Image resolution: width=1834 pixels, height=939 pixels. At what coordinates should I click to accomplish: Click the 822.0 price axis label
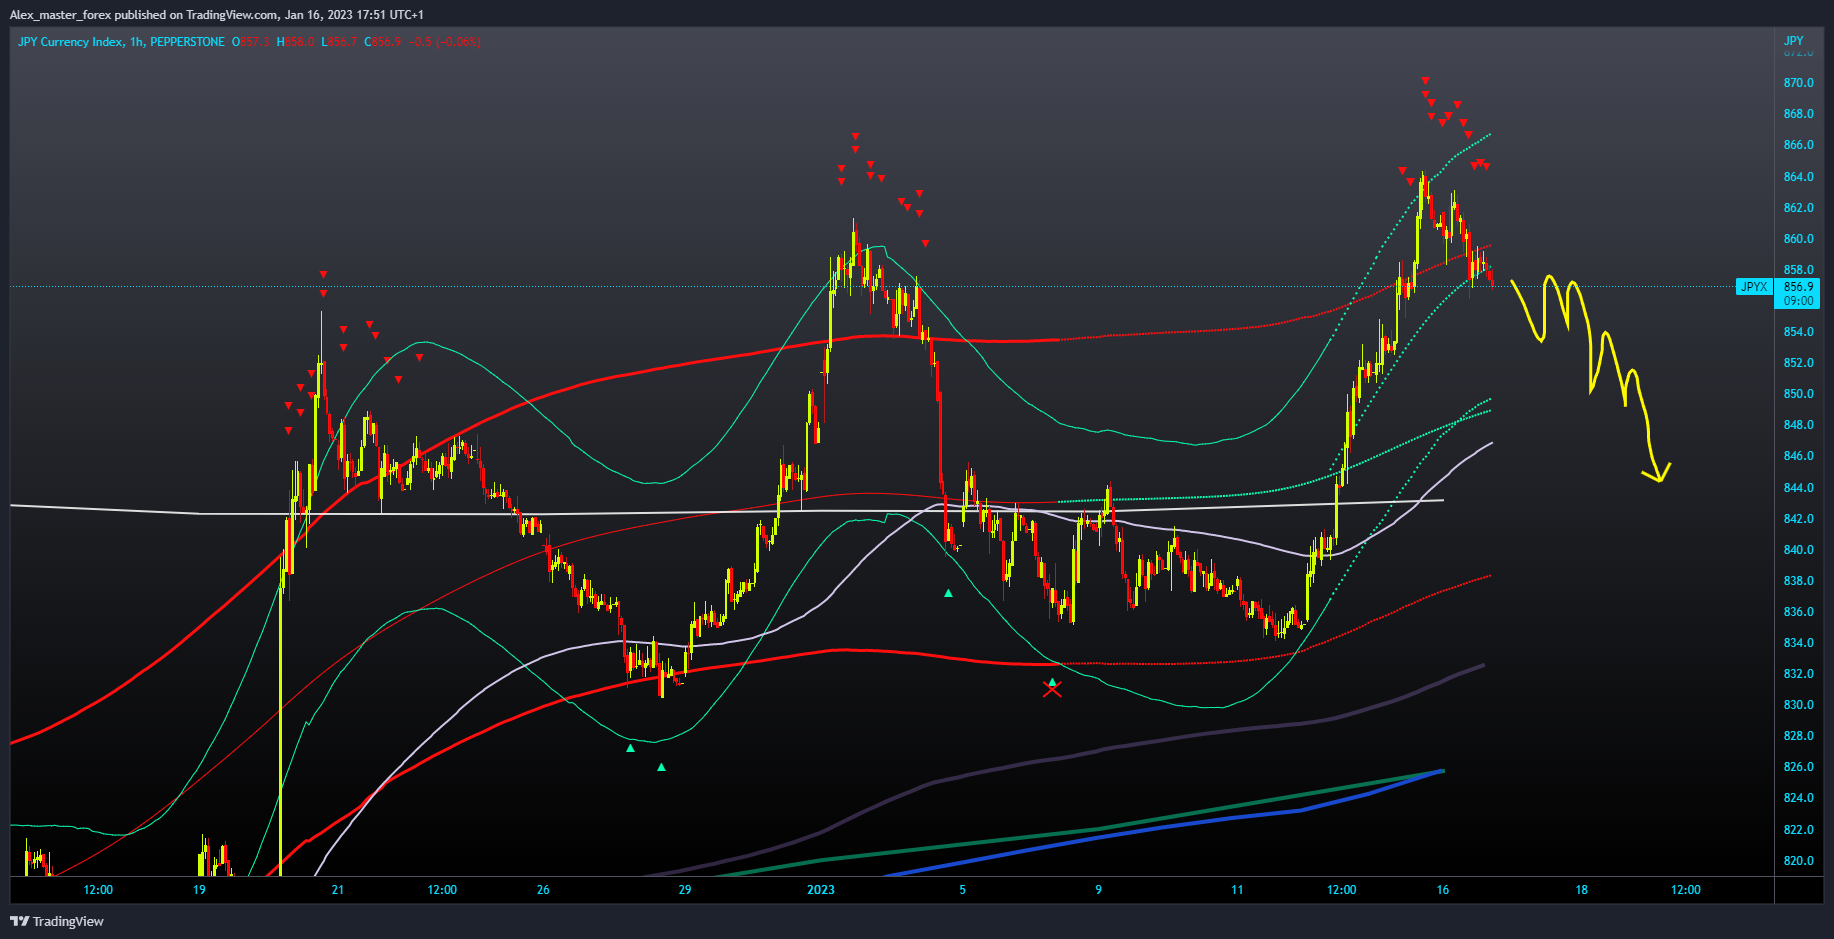[1798, 830]
